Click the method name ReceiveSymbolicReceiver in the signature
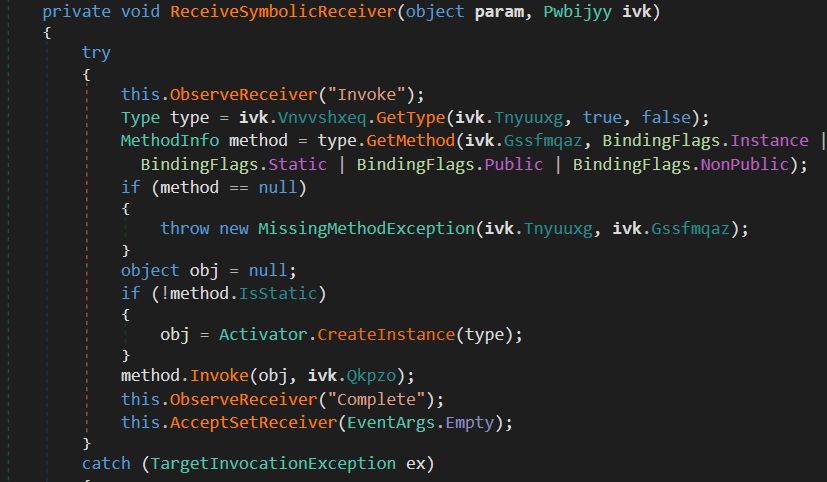Screen dimensions: 827x482 (x=283, y=12)
